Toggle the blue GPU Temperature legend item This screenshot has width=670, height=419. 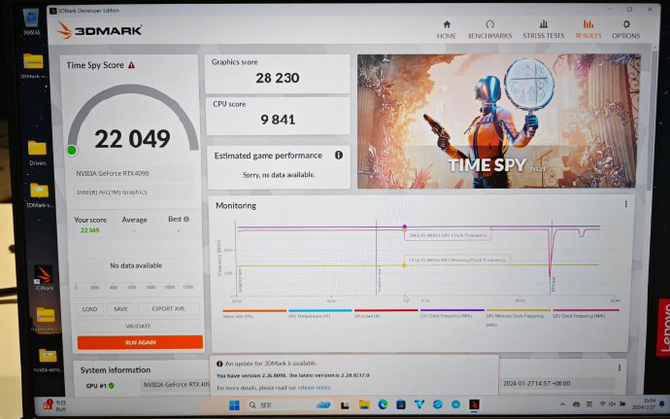(320, 314)
